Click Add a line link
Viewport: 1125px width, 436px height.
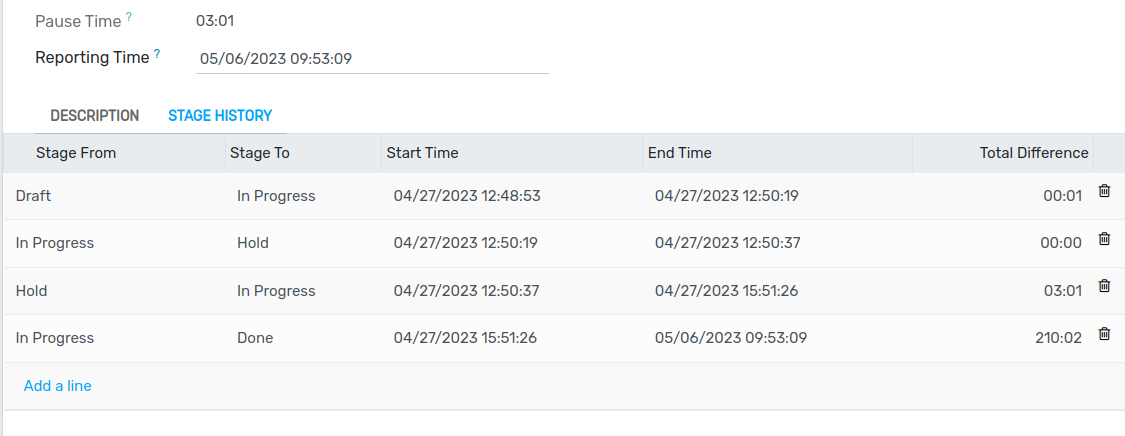[x=57, y=386]
